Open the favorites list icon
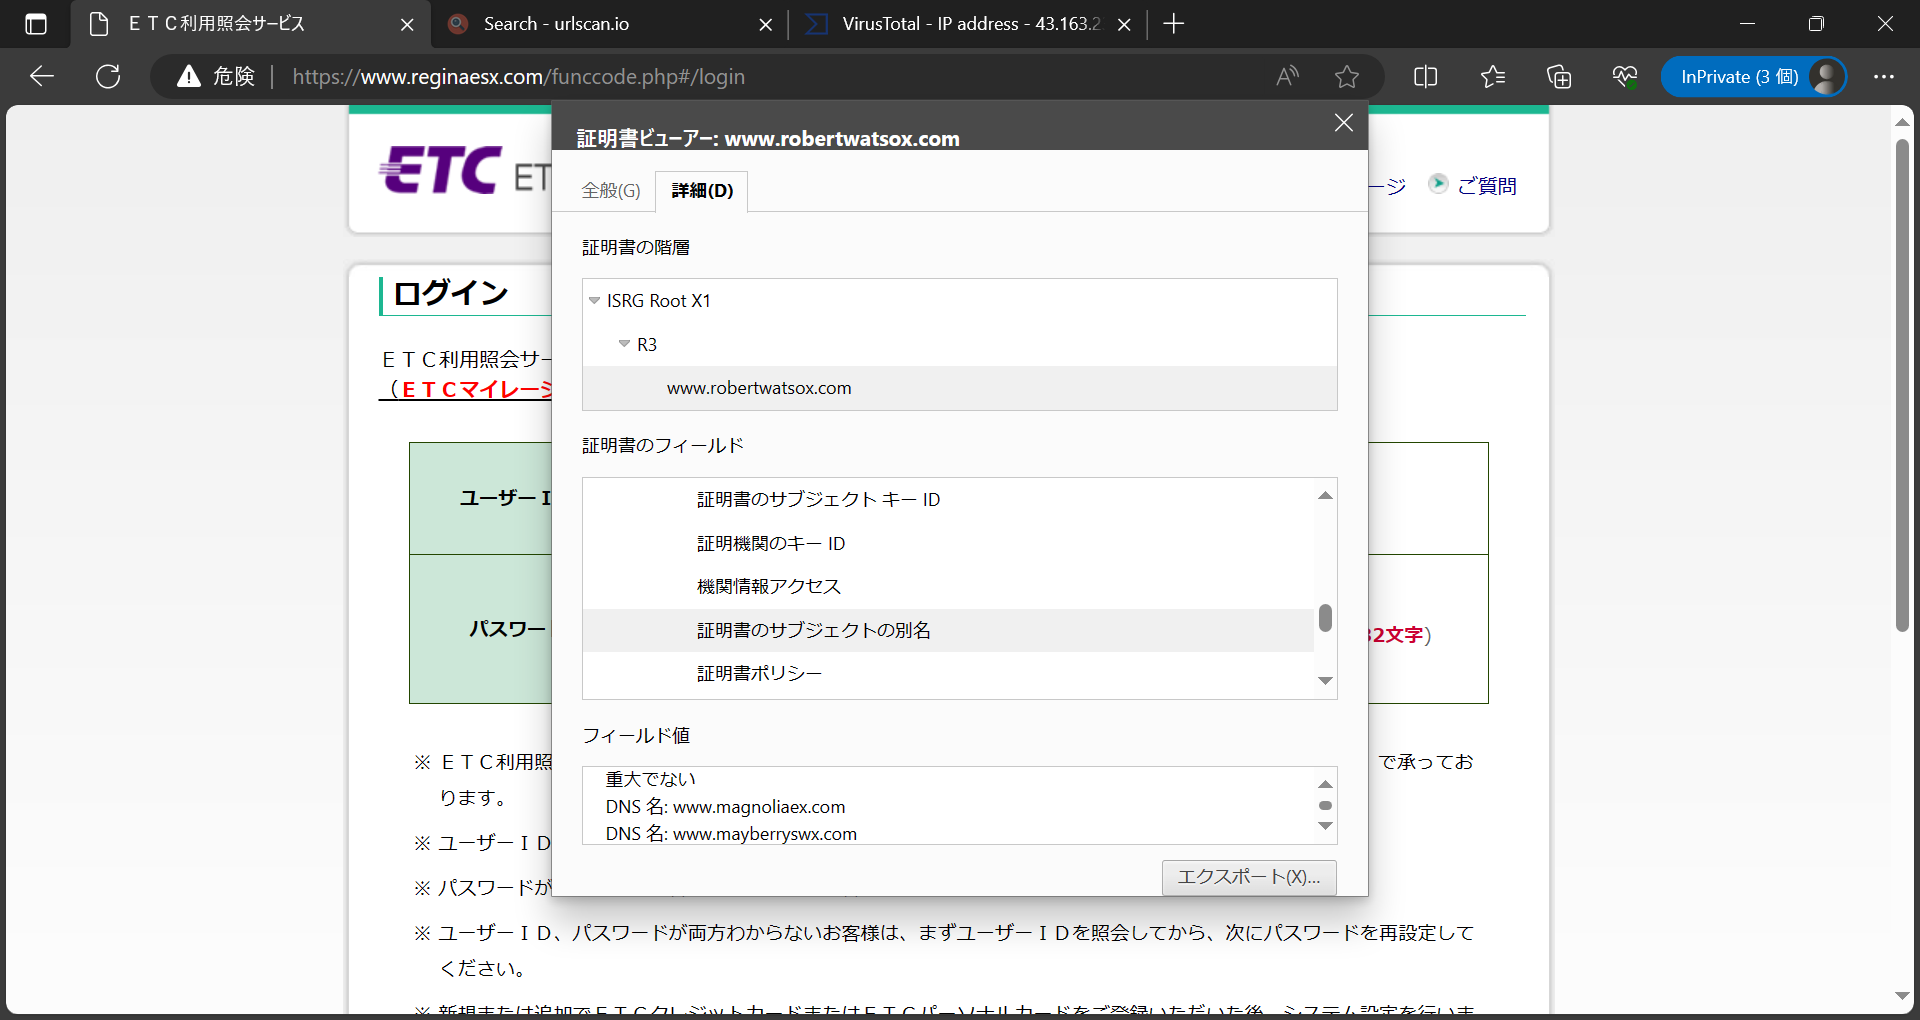The width and height of the screenshot is (1920, 1020). pos(1493,76)
